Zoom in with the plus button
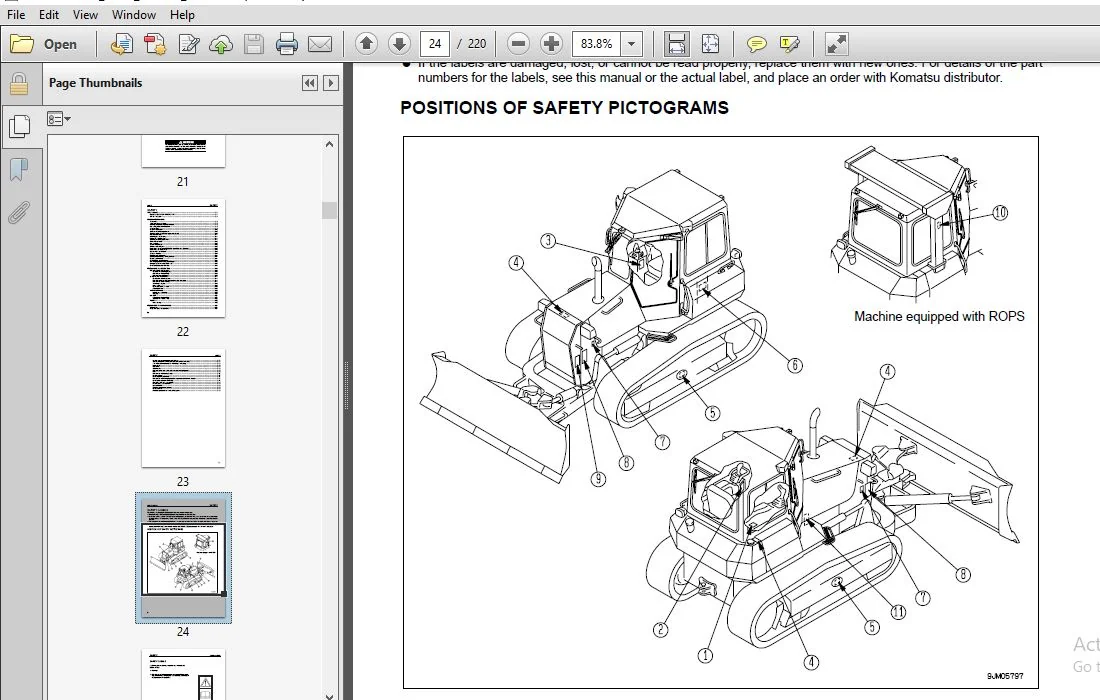Image resolution: width=1100 pixels, height=700 pixels. pos(551,44)
